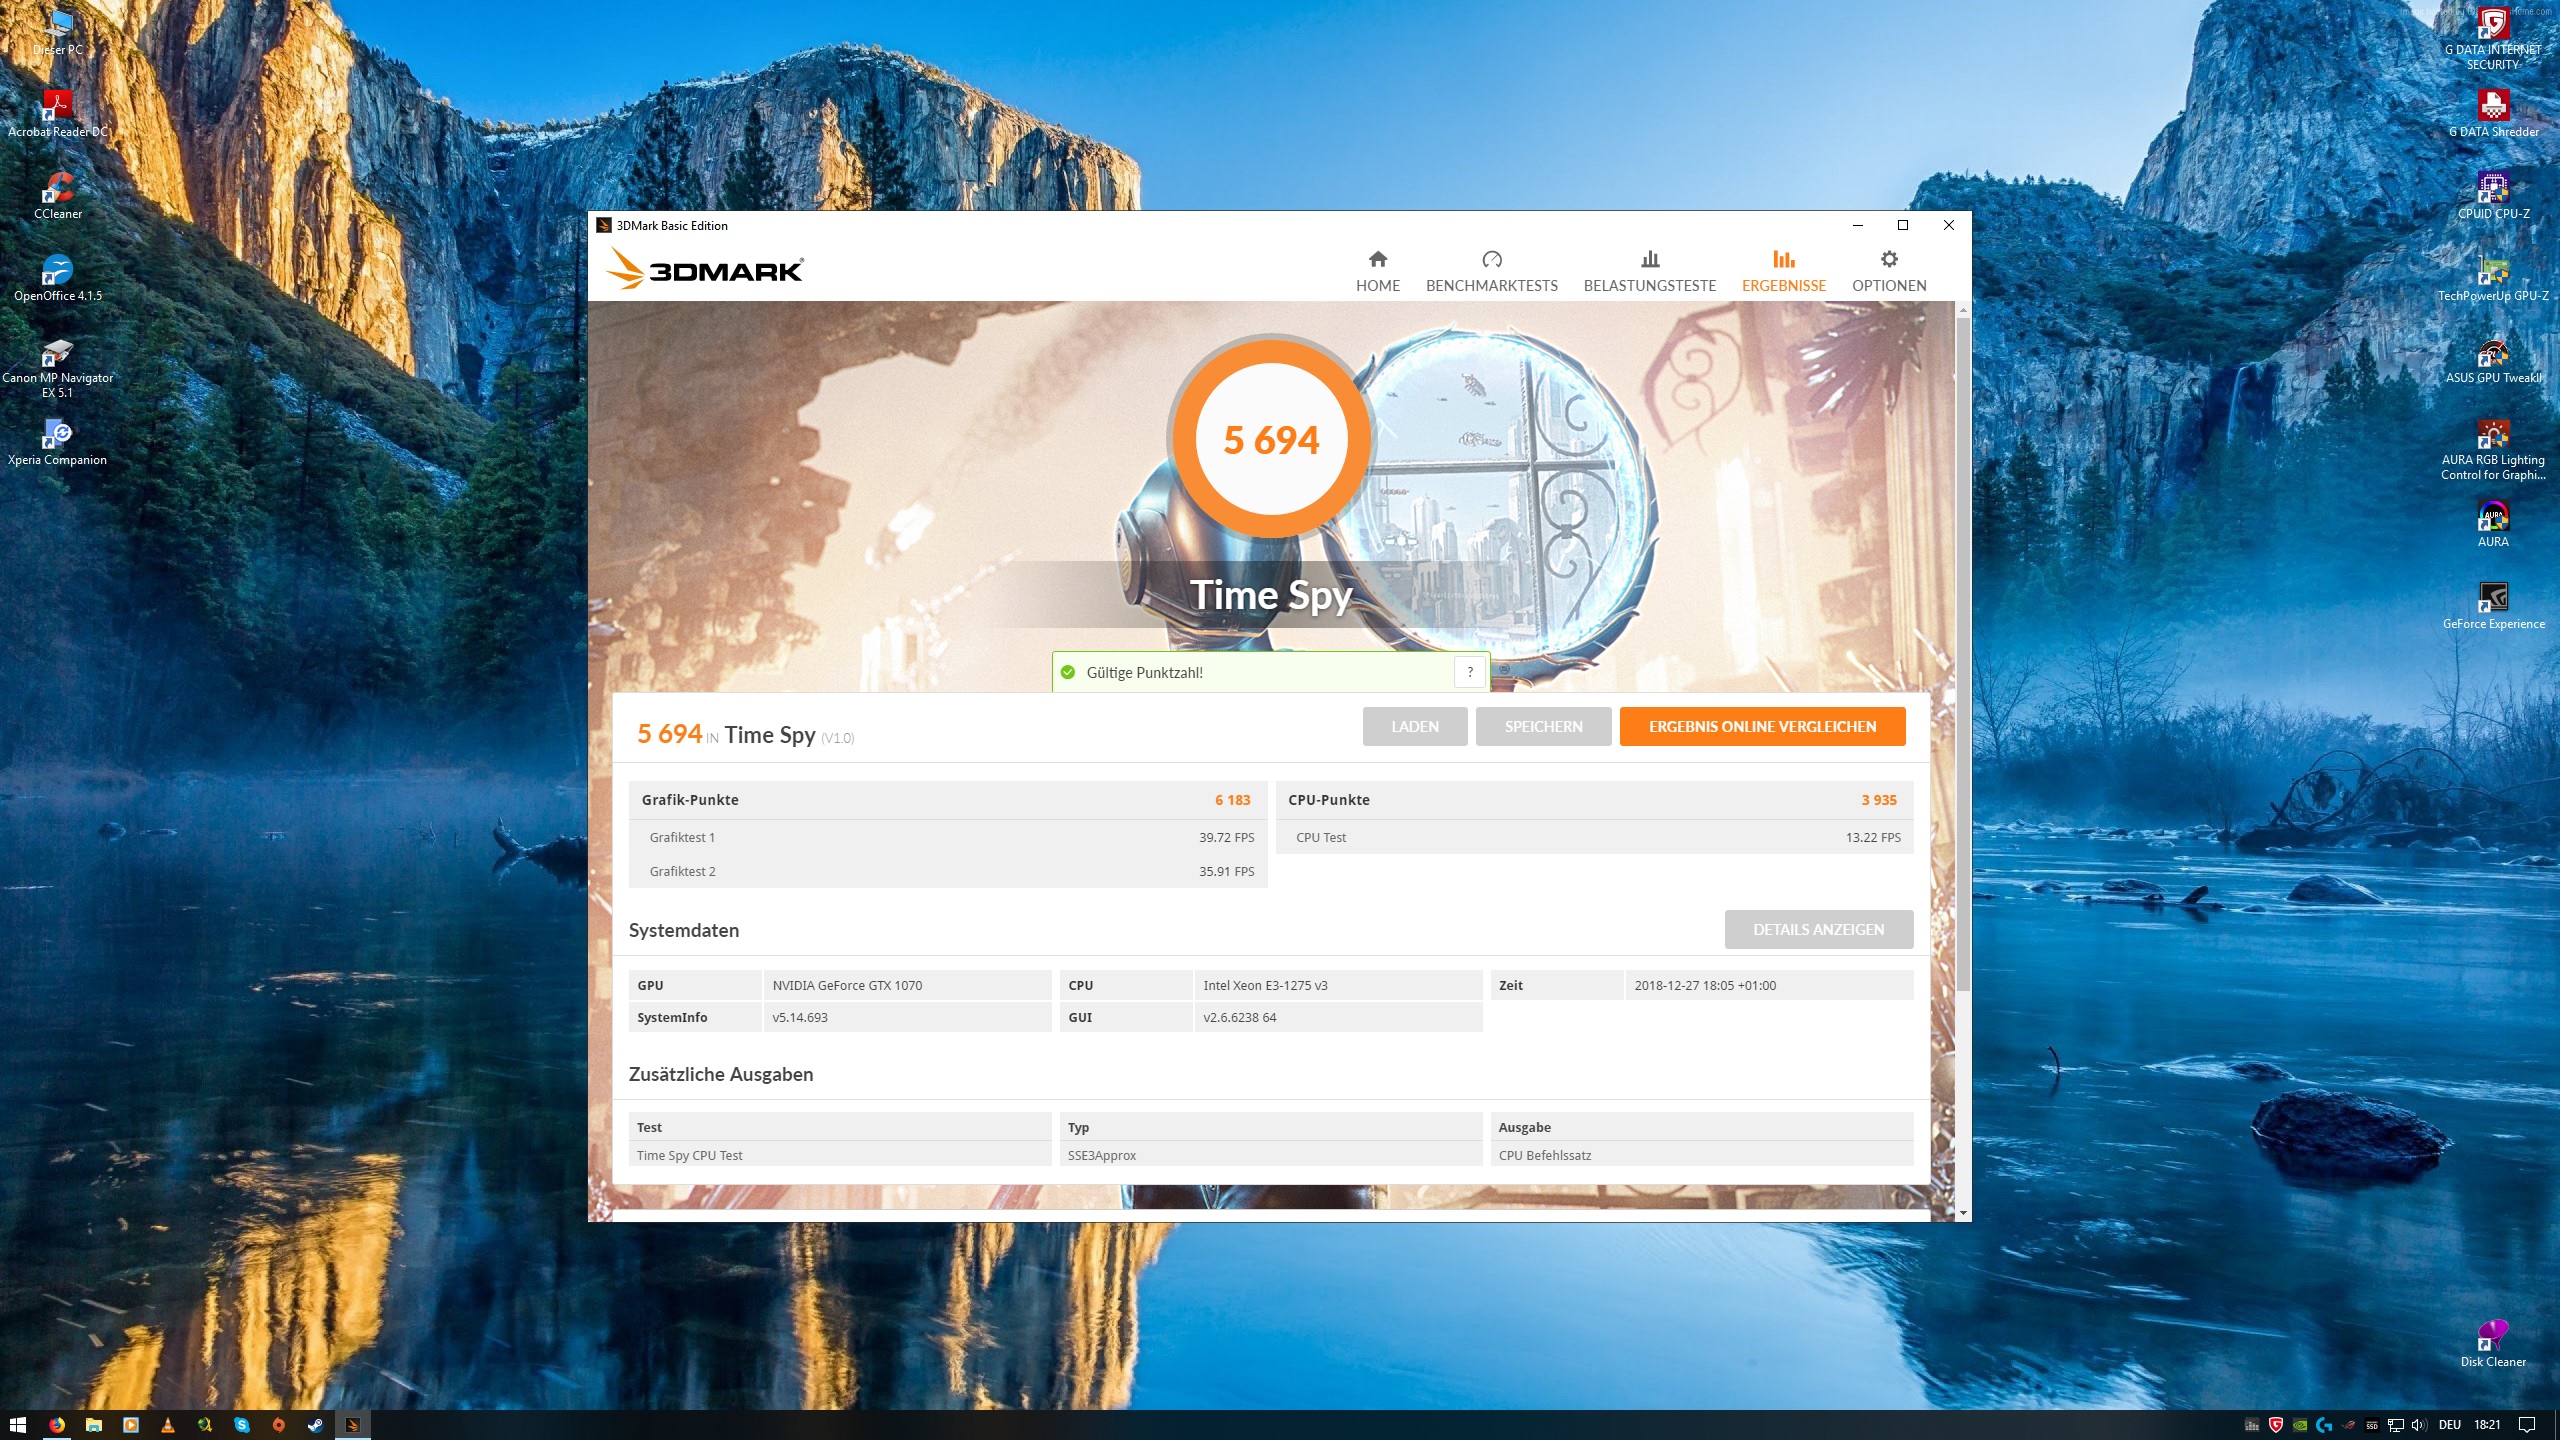Click the SystemInfo value v5.14.693

[800, 1018]
